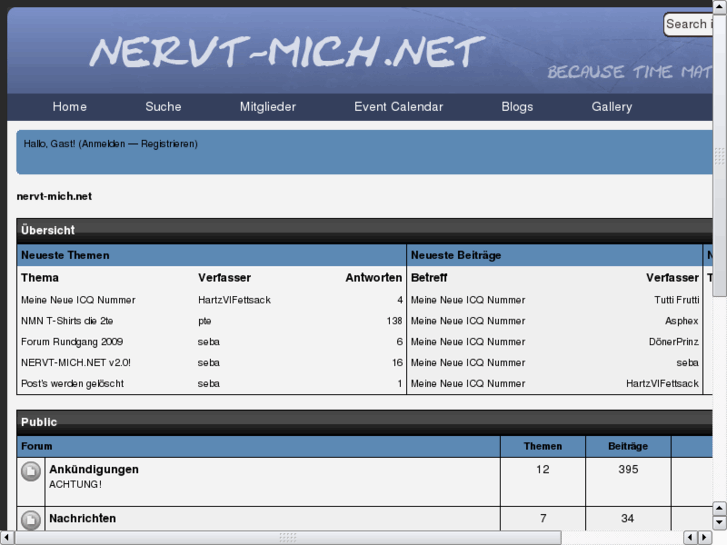Click the Registrieren link
This screenshot has width=727, height=545.
coord(168,144)
